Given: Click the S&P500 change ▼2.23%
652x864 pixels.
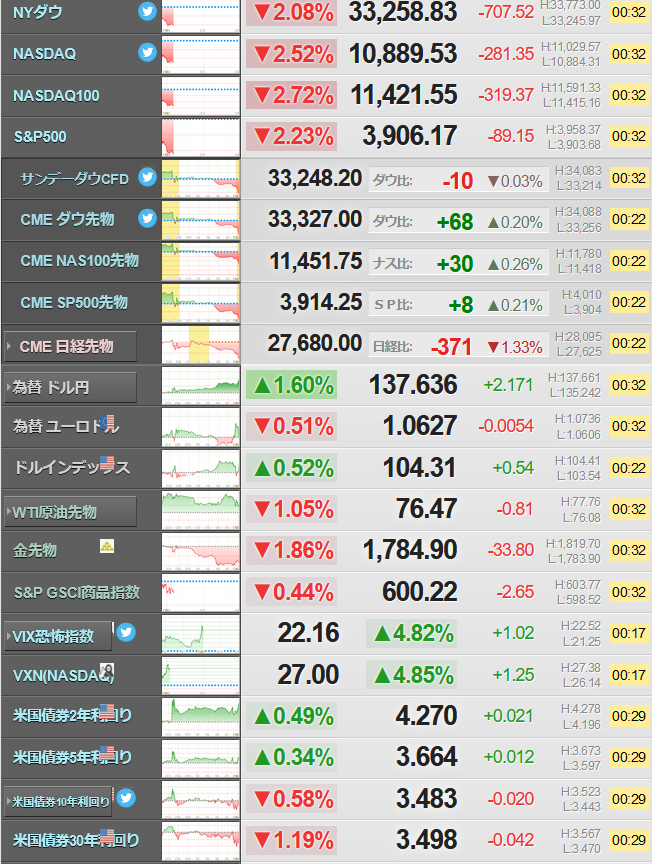Looking at the screenshot, I should pos(292,137).
